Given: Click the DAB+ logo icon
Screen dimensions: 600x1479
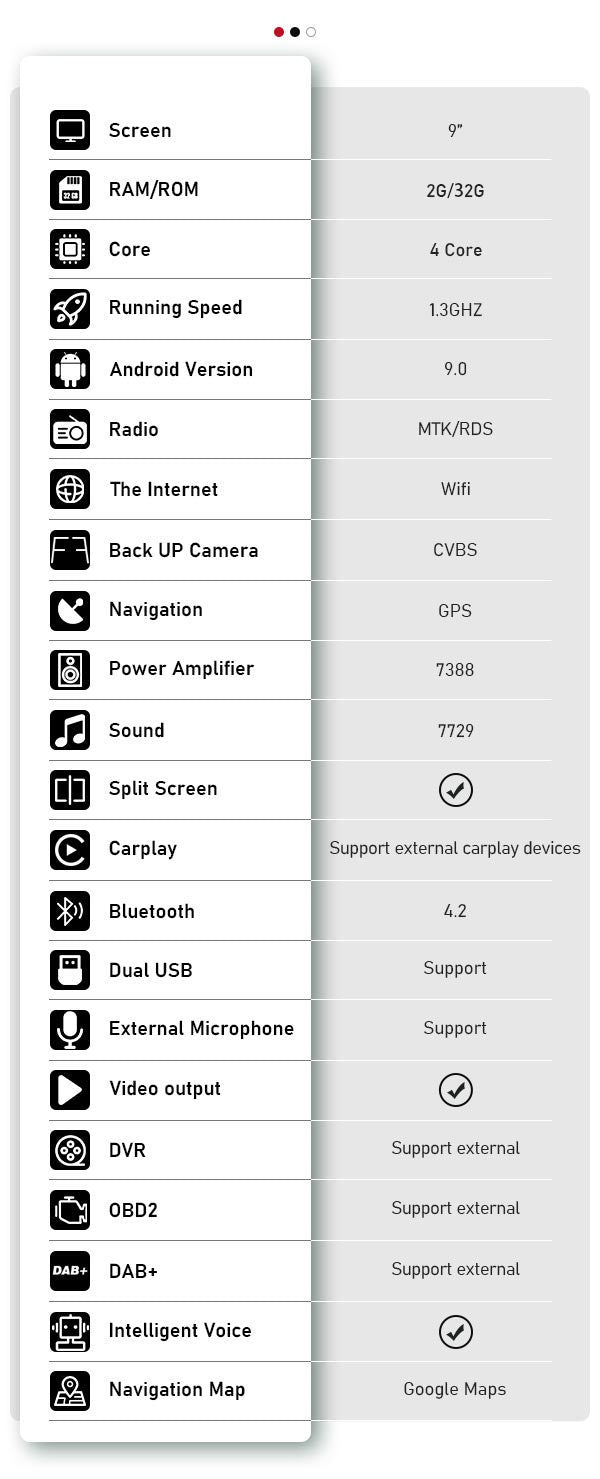Looking at the screenshot, I should (70, 1271).
